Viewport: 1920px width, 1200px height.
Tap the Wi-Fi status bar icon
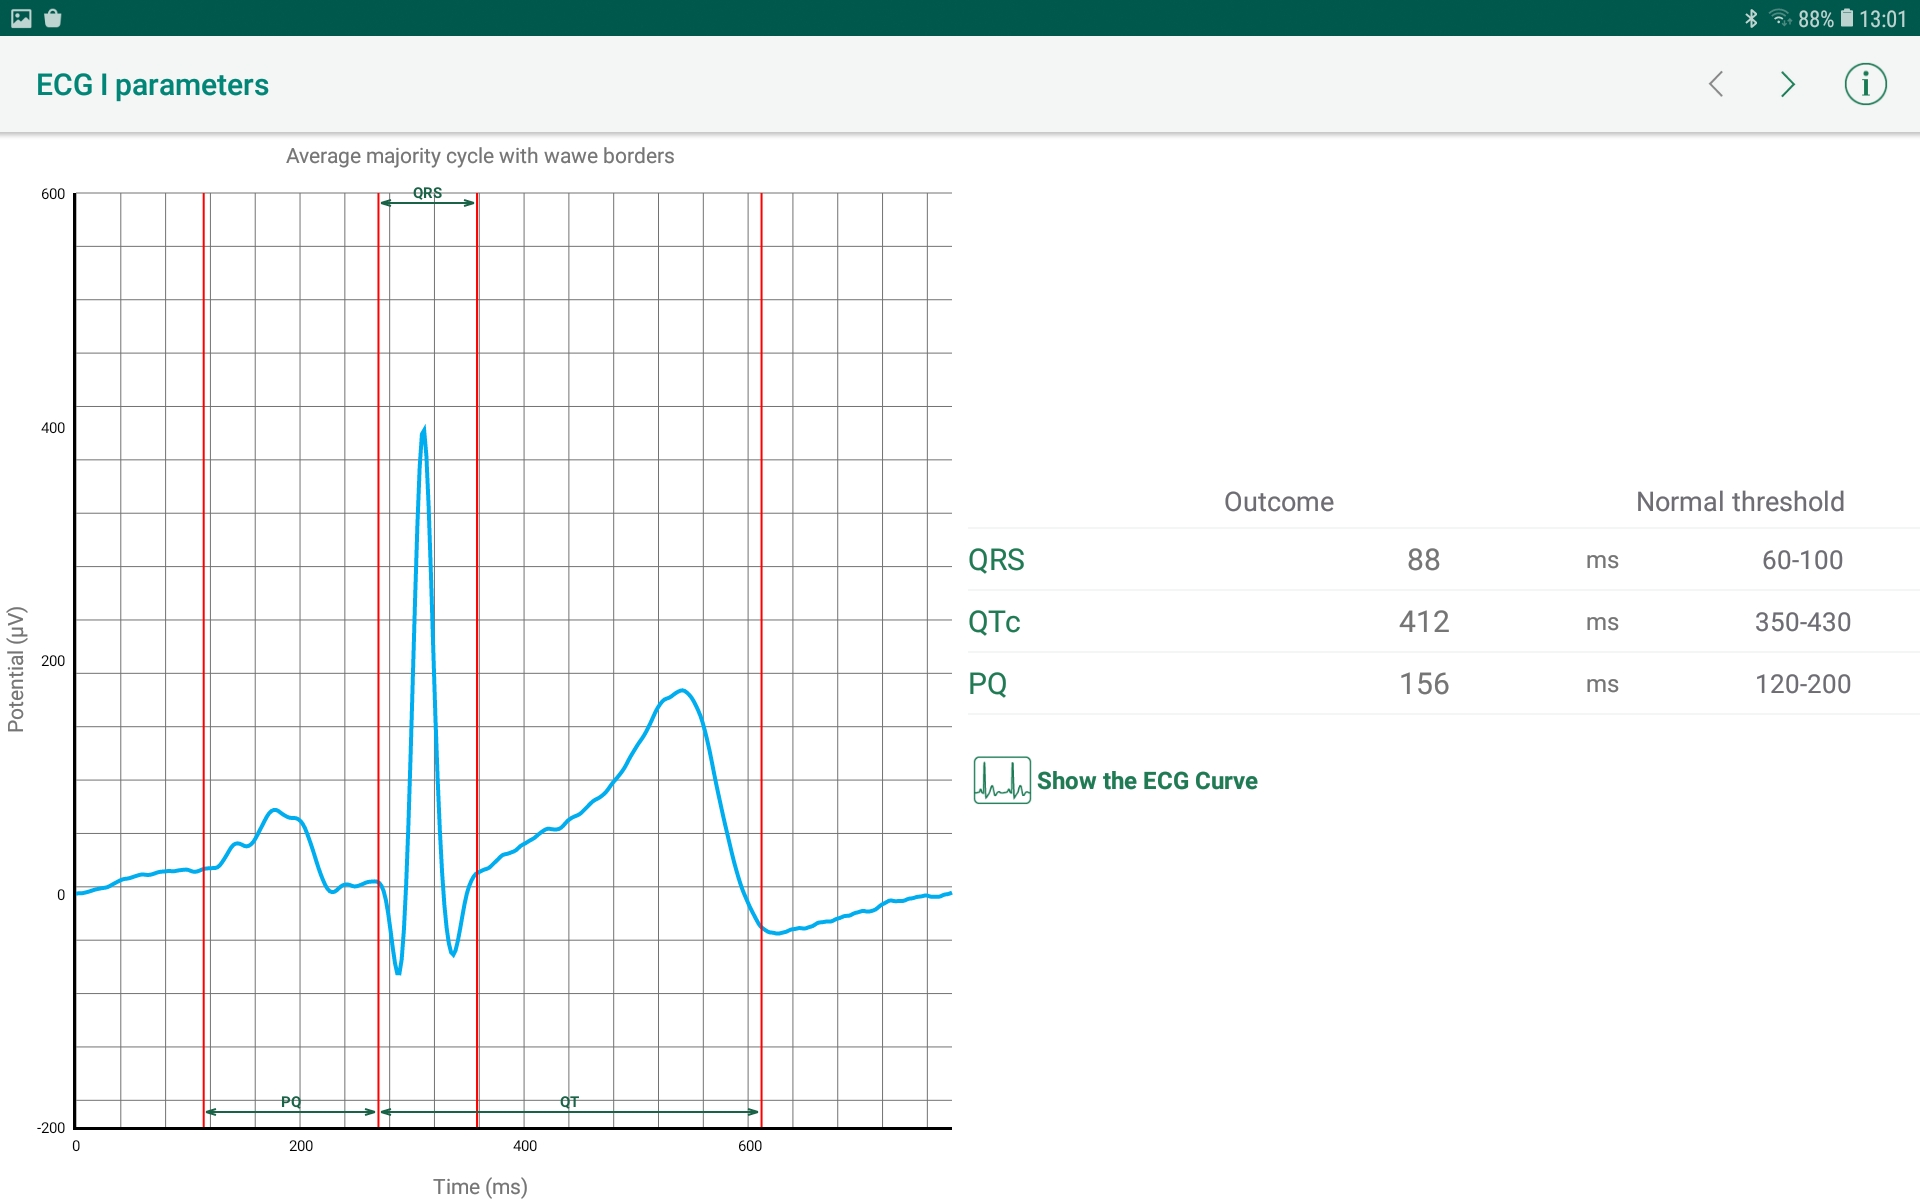[x=1779, y=18]
